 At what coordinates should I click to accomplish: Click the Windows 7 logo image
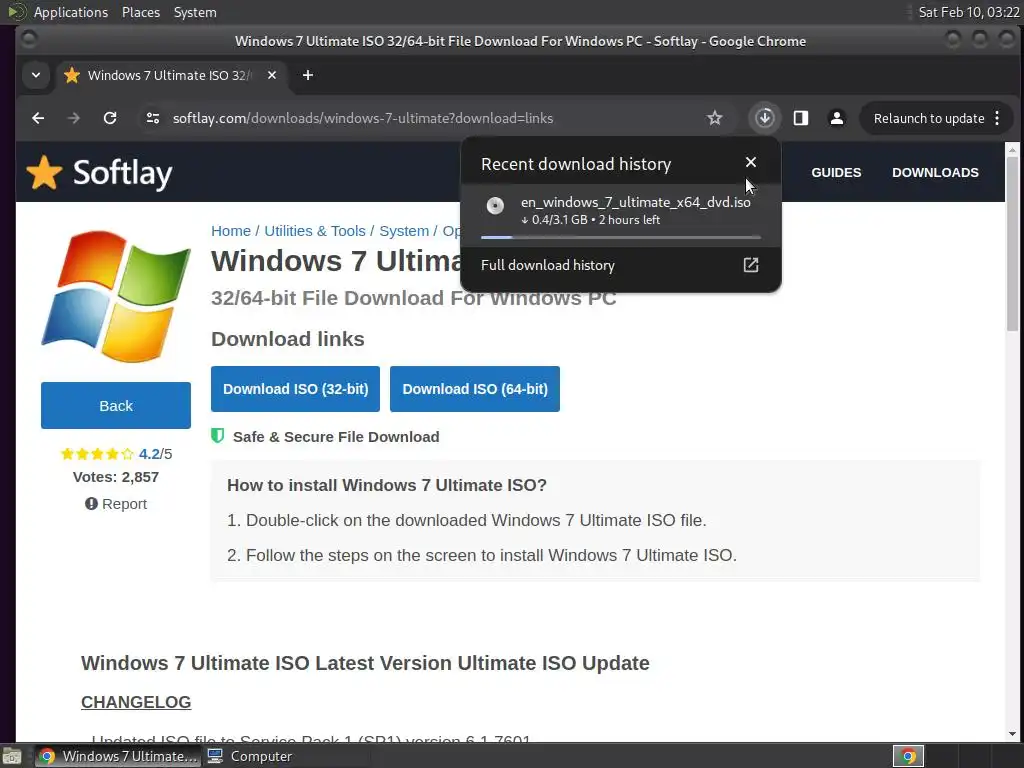click(x=116, y=296)
